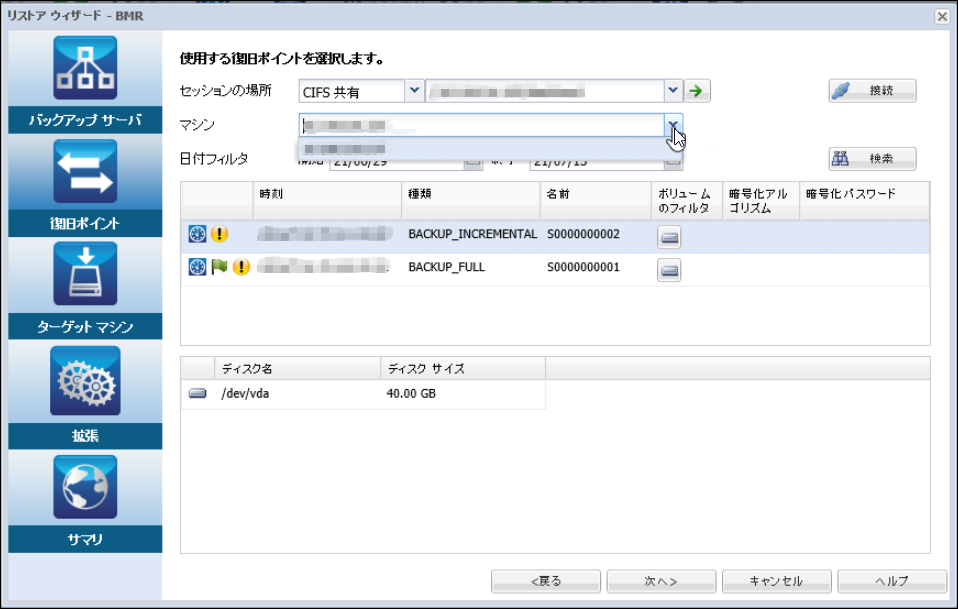Select the BACKUP_INCREMENTAL cell
The image size is (958, 609).
pos(472,234)
